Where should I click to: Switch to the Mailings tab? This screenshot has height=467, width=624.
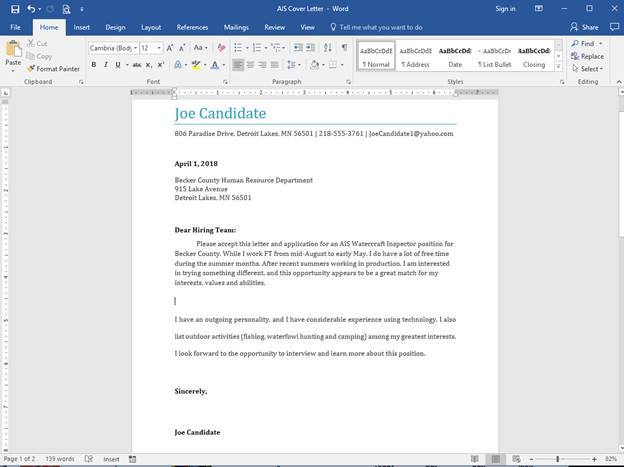[236, 27]
